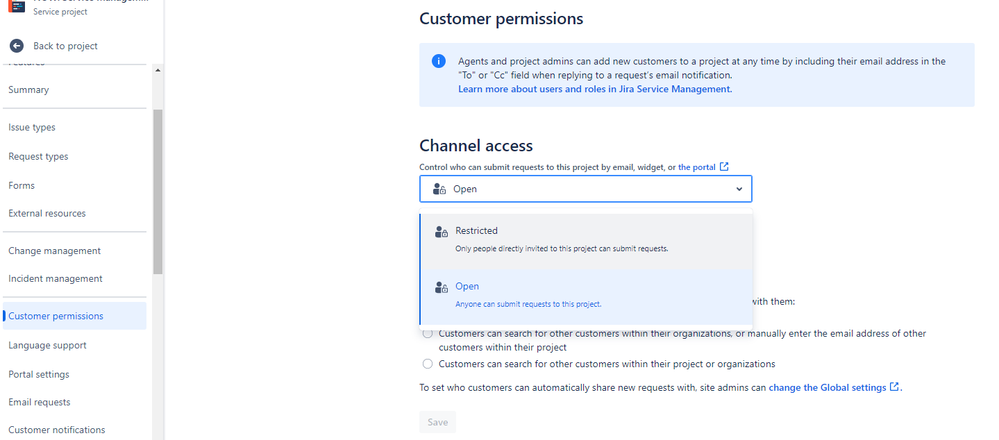Viewport: 999px width, 440px height.
Task: Click the blue info icon in the banner
Action: [438, 61]
